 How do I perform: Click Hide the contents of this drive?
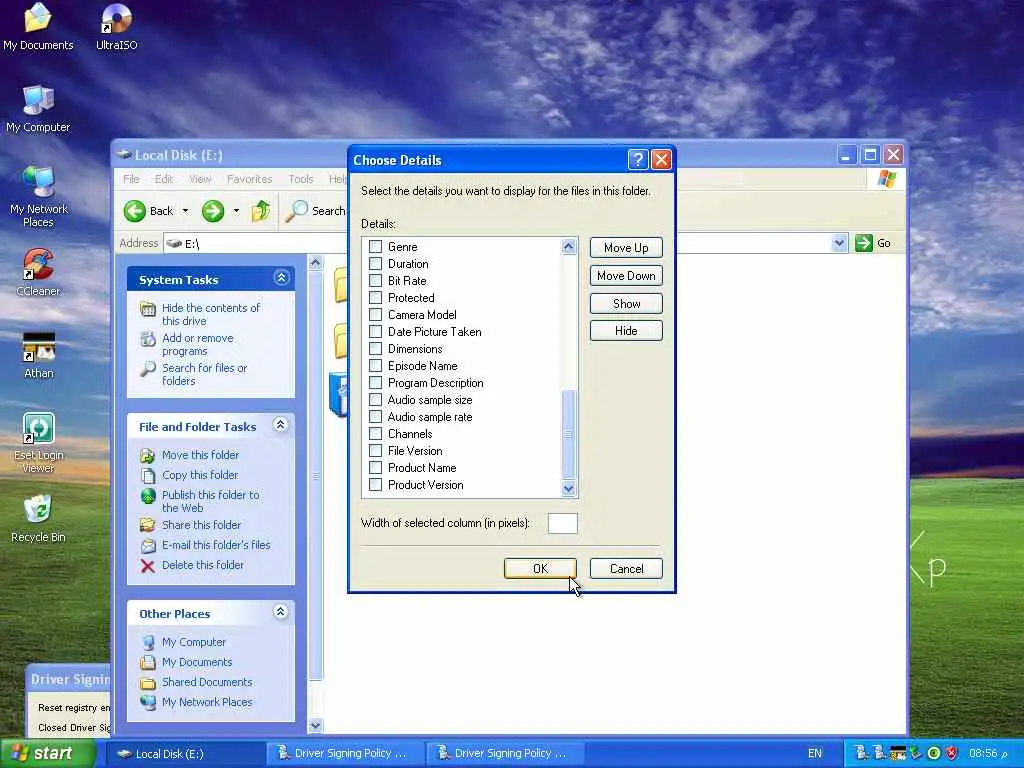pos(211,314)
